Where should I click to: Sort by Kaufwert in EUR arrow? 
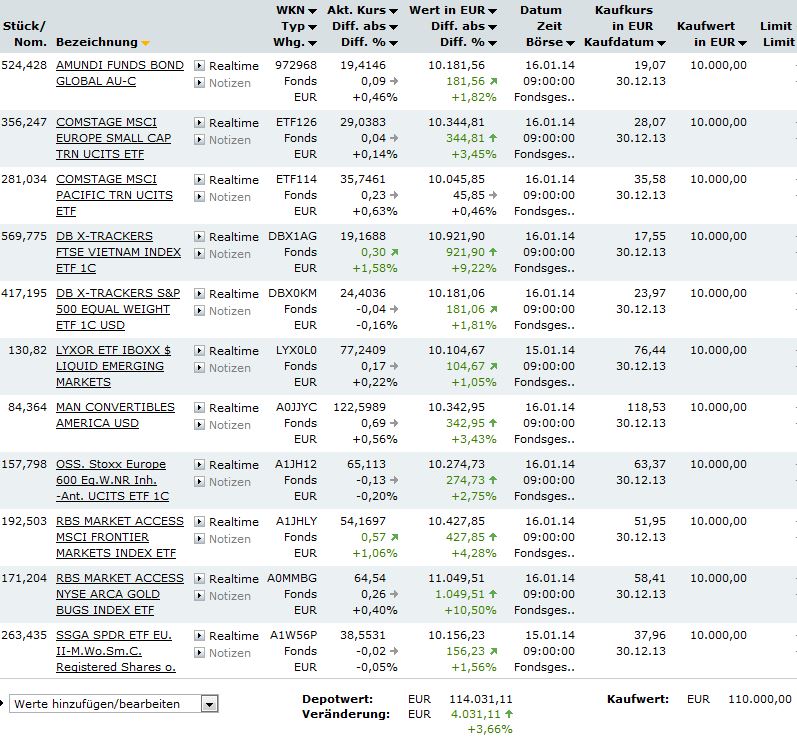point(742,43)
